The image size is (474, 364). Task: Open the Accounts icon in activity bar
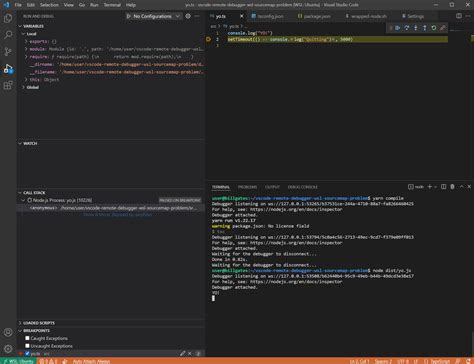pyautogui.click(x=8, y=332)
